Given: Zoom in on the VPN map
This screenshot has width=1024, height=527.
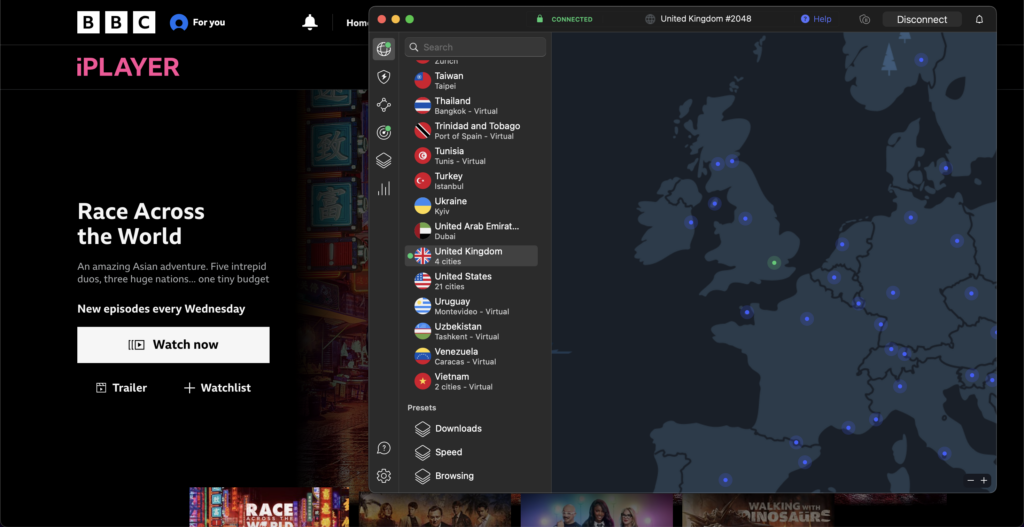Looking at the screenshot, I should click(x=984, y=481).
